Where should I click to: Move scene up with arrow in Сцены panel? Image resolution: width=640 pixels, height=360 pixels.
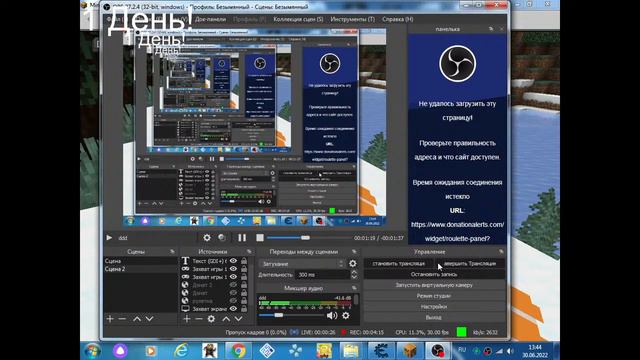(137, 319)
